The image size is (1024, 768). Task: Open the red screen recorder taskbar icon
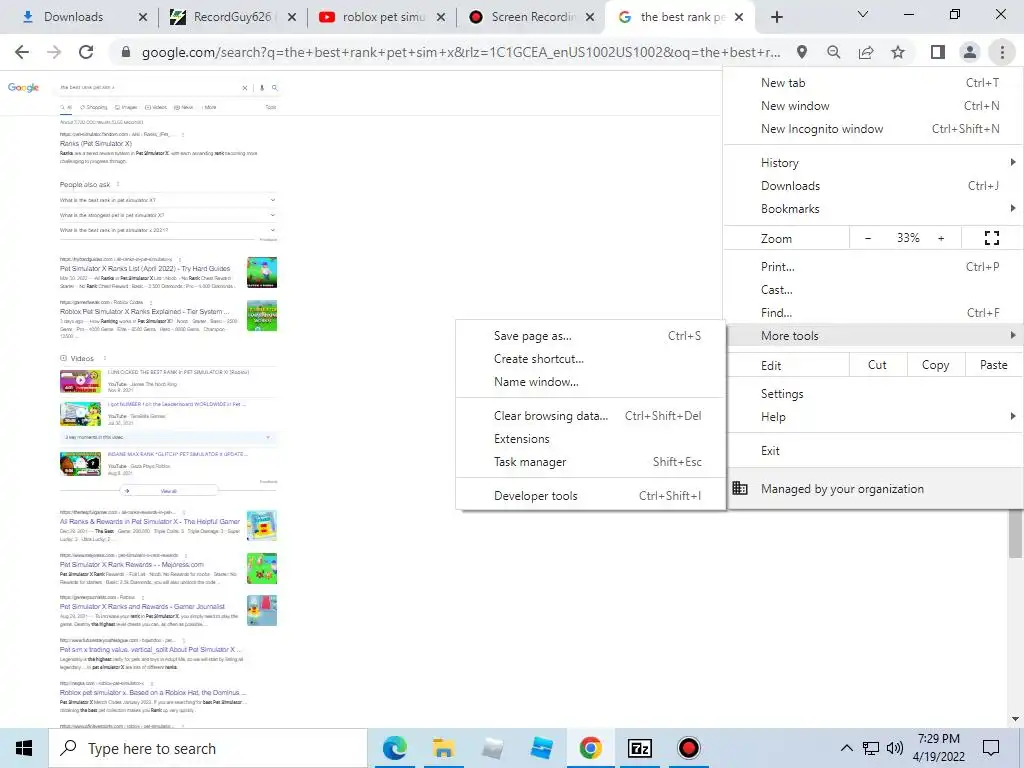coord(688,748)
